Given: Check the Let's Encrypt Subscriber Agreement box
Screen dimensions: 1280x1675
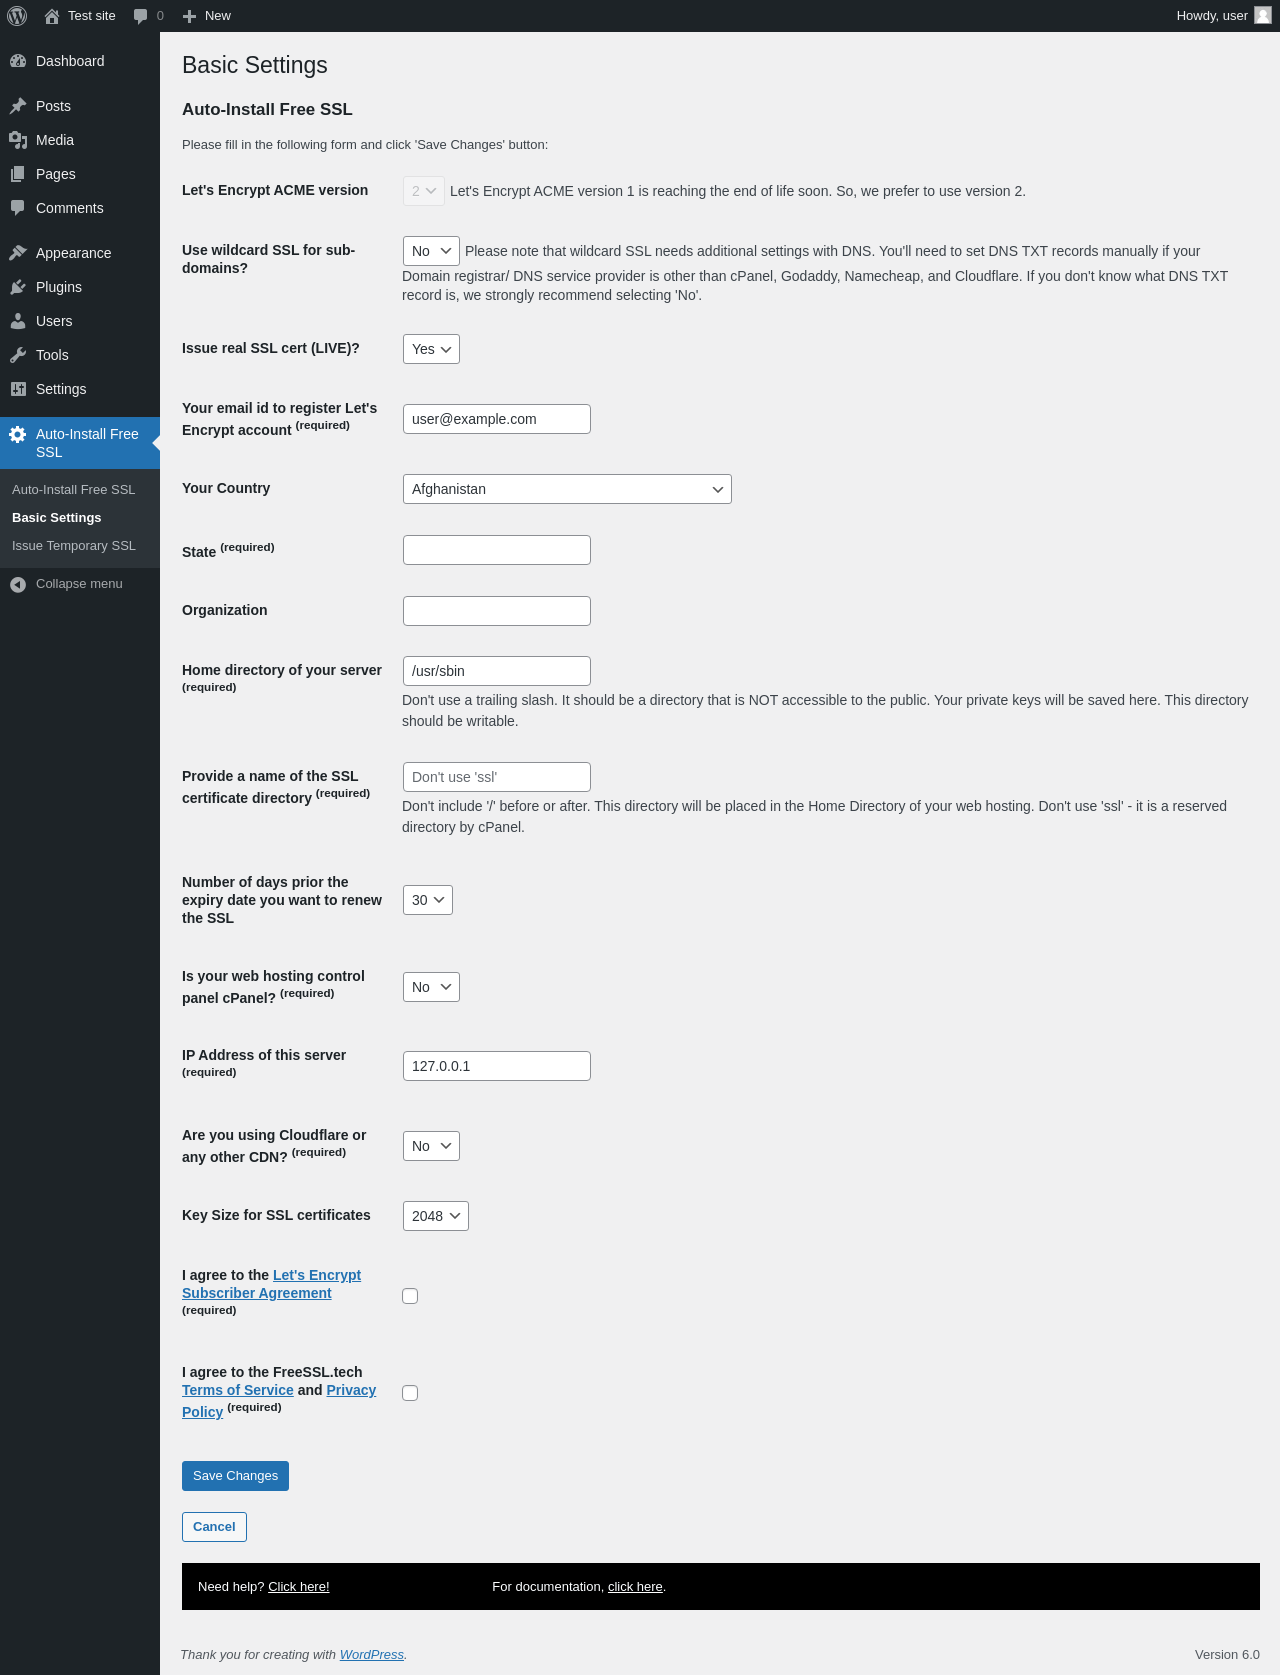Looking at the screenshot, I should point(410,1296).
